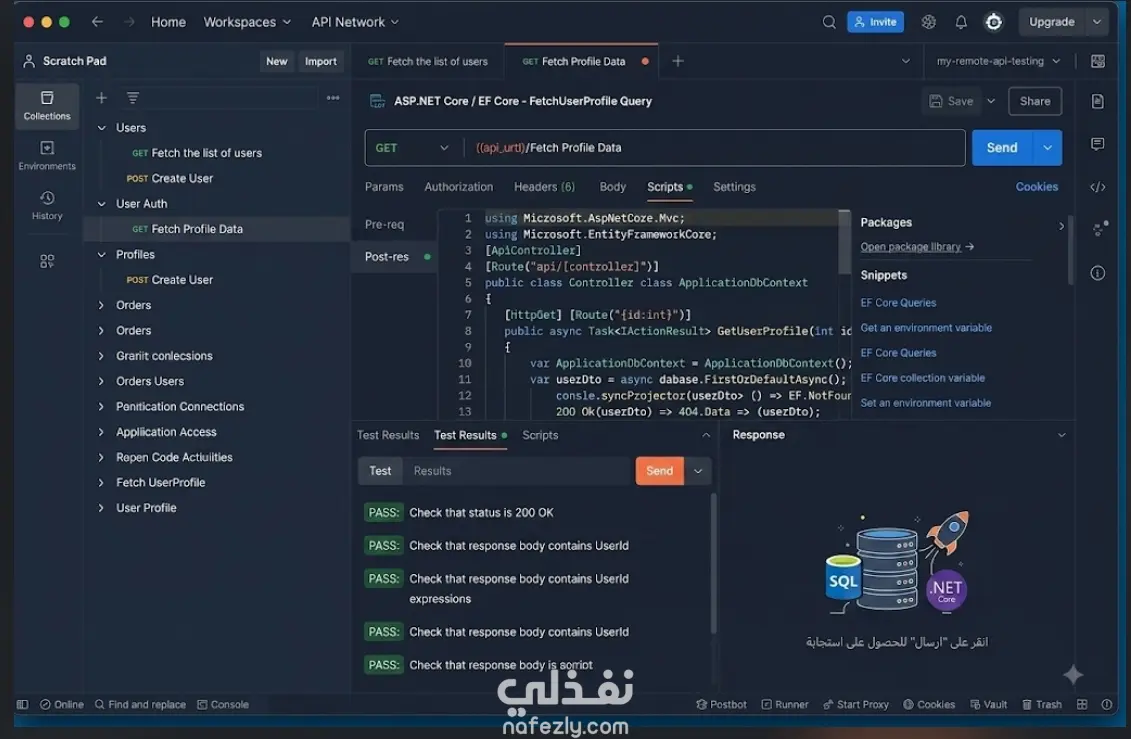Open the Workspaces menu
The image size is (1131, 739).
247,22
